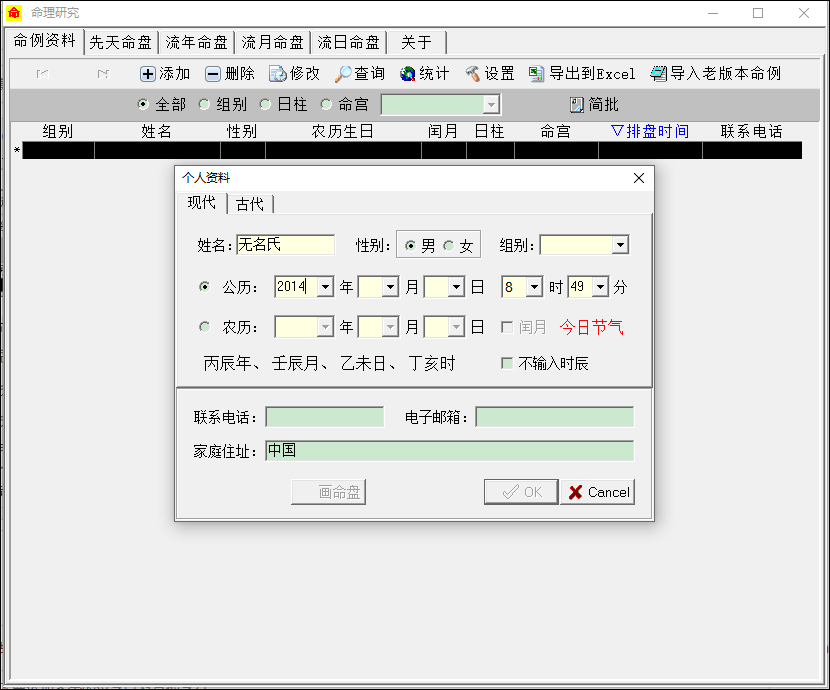Click 导出到Excel export icon

(536, 74)
